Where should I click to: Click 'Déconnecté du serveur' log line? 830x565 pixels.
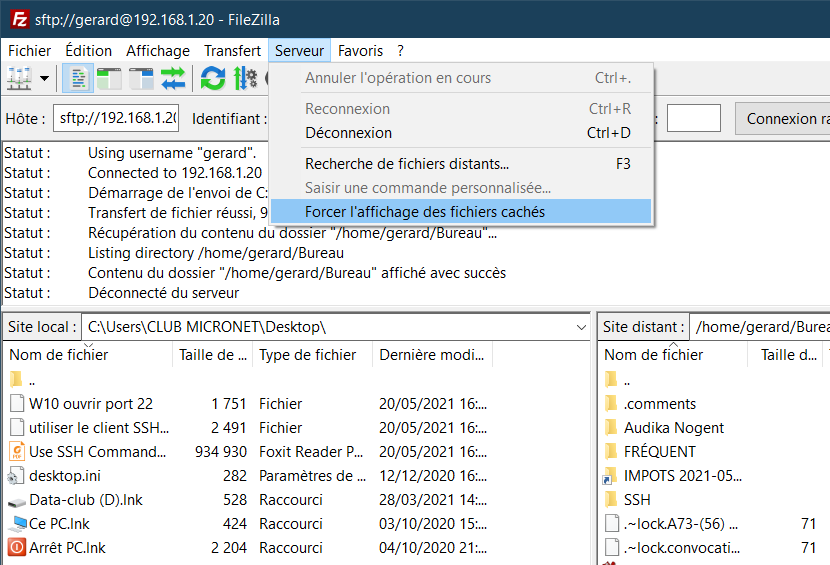(164, 293)
